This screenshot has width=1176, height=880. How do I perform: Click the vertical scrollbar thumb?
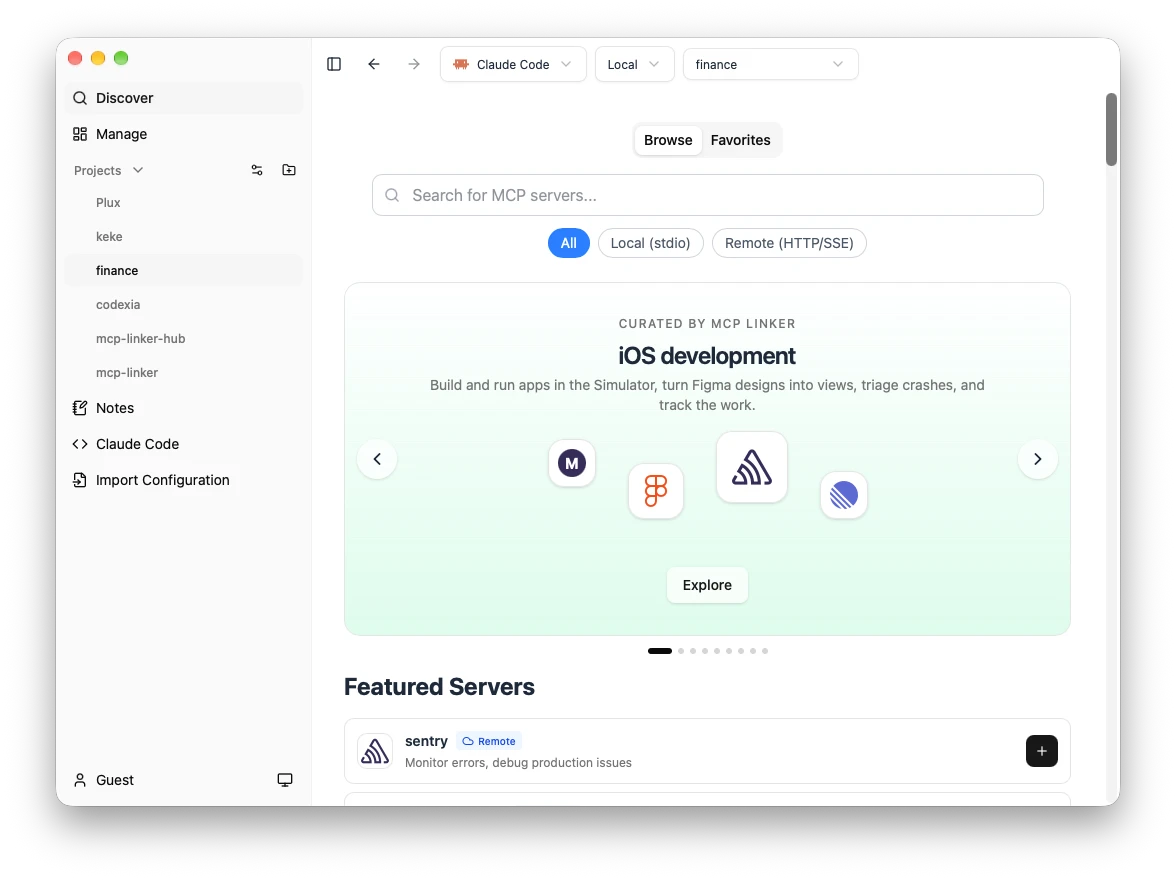tap(1112, 129)
